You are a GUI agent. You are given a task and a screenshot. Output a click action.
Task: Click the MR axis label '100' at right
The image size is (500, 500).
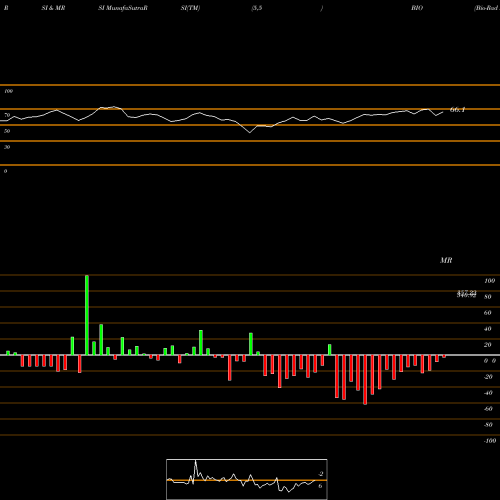489,281
